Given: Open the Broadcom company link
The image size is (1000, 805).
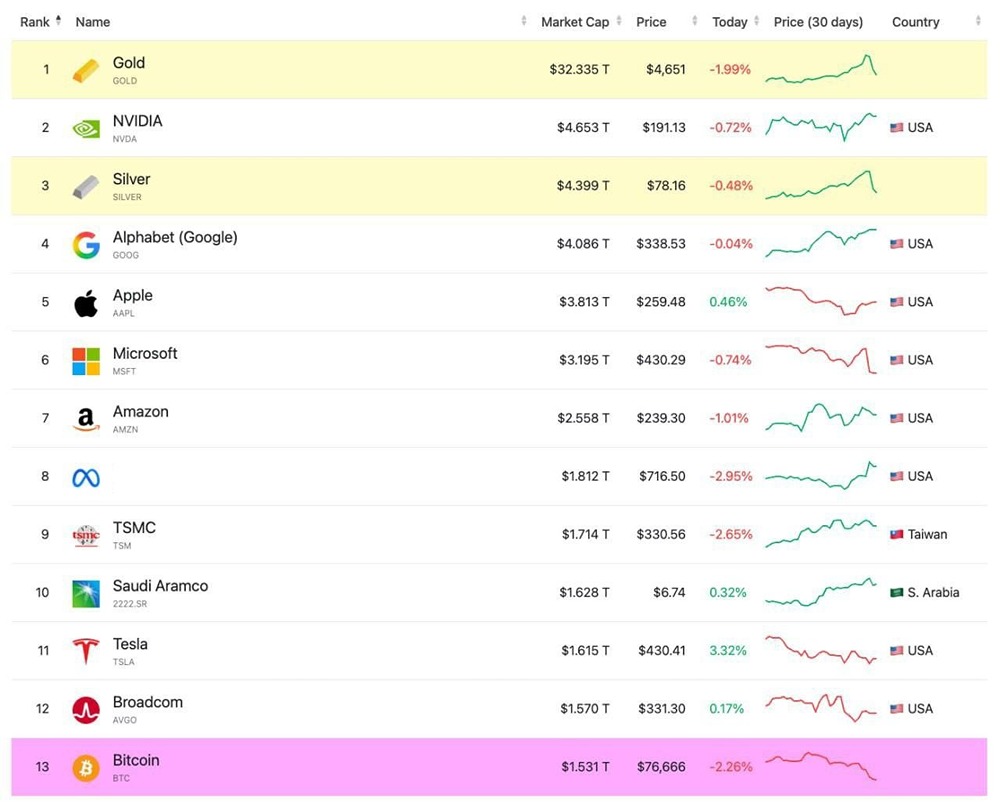Looking at the screenshot, I should click(147, 702).
